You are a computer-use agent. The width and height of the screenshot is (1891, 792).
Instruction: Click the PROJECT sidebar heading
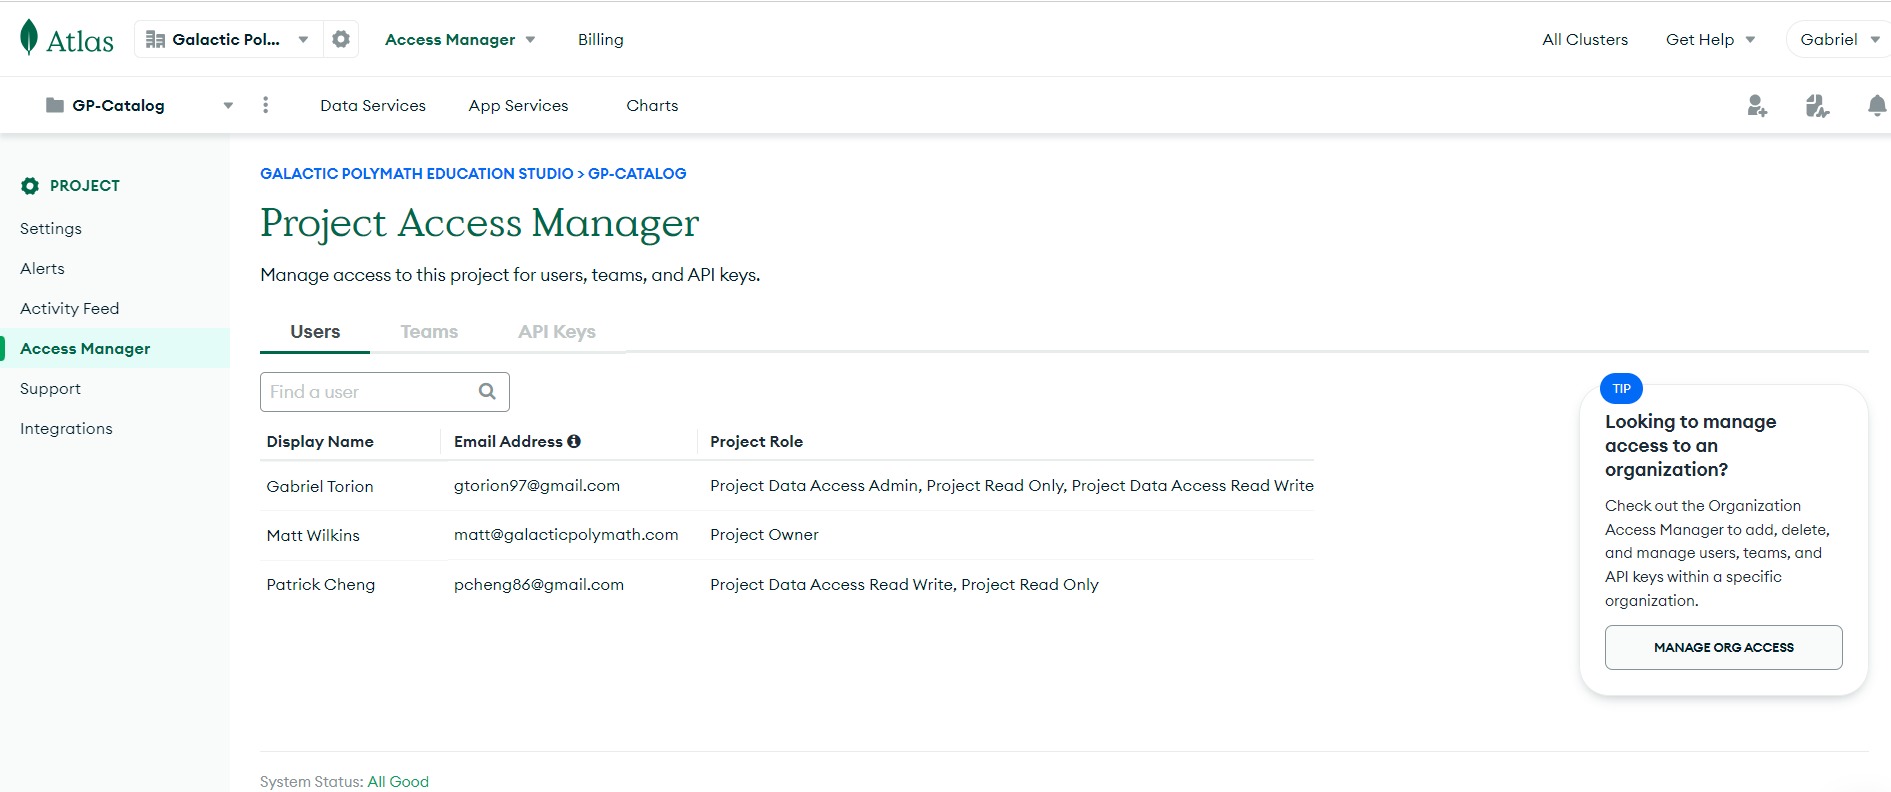click(85, 186)
